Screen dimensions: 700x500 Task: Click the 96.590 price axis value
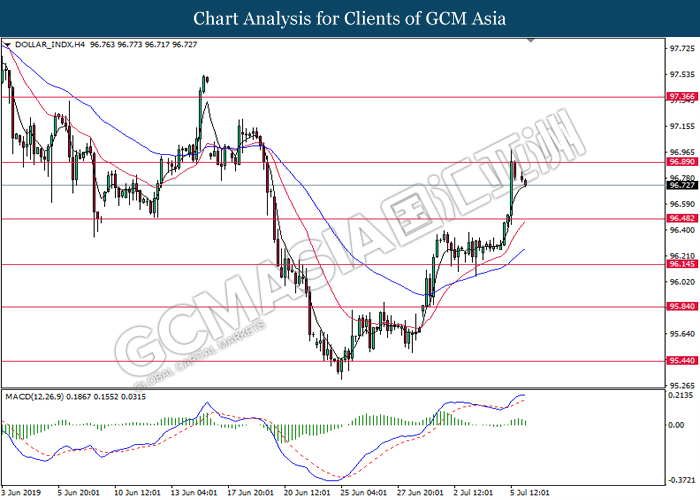pyautogui.click(x=683, y=204)
